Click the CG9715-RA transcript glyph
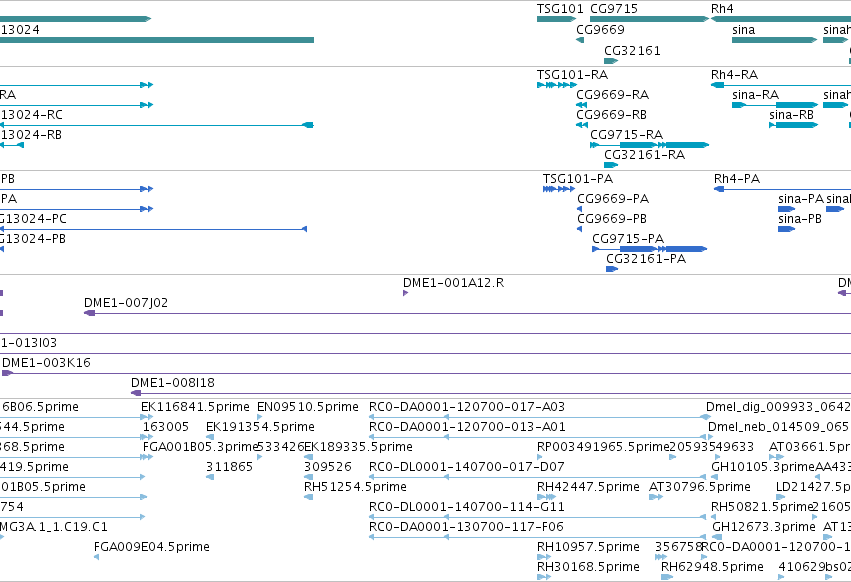The image size is (851, 582). coord(650,145)
